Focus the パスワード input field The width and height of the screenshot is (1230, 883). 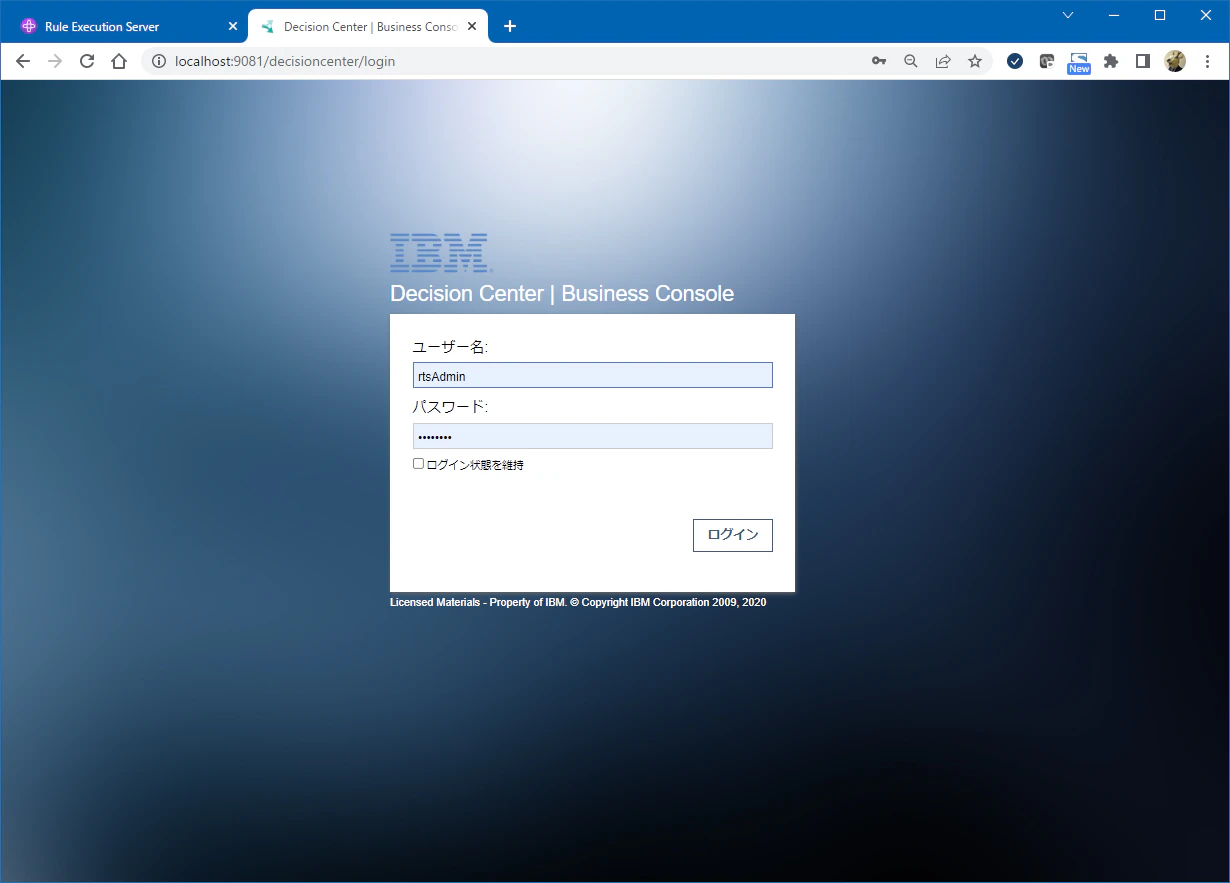592,436
